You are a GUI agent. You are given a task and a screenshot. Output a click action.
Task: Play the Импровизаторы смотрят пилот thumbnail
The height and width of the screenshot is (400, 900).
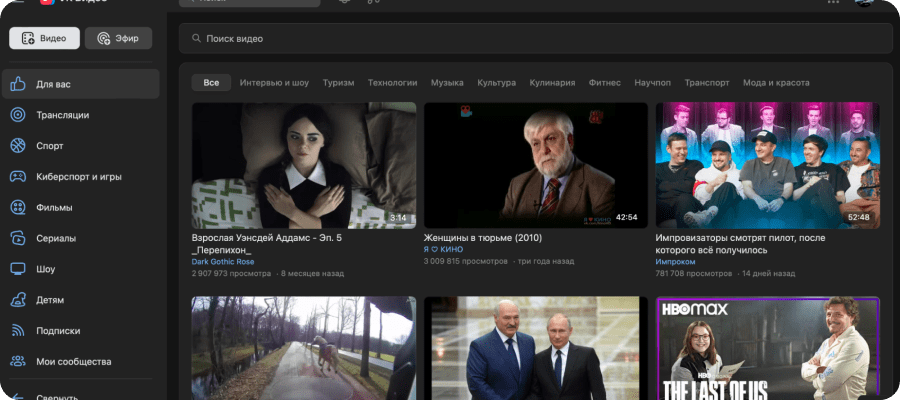point(767,165)
